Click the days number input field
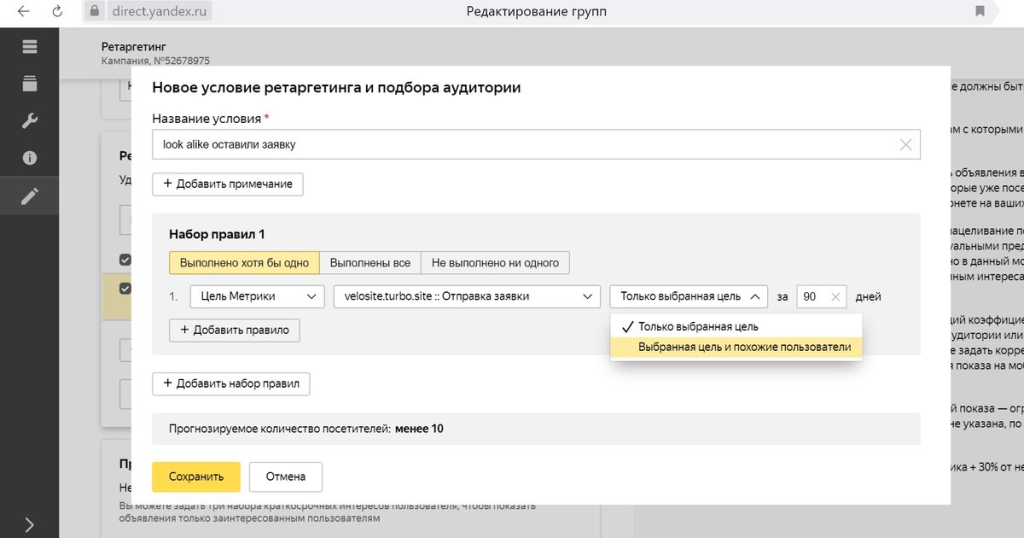The image size is (1024, 538). [x=822, y=296]
